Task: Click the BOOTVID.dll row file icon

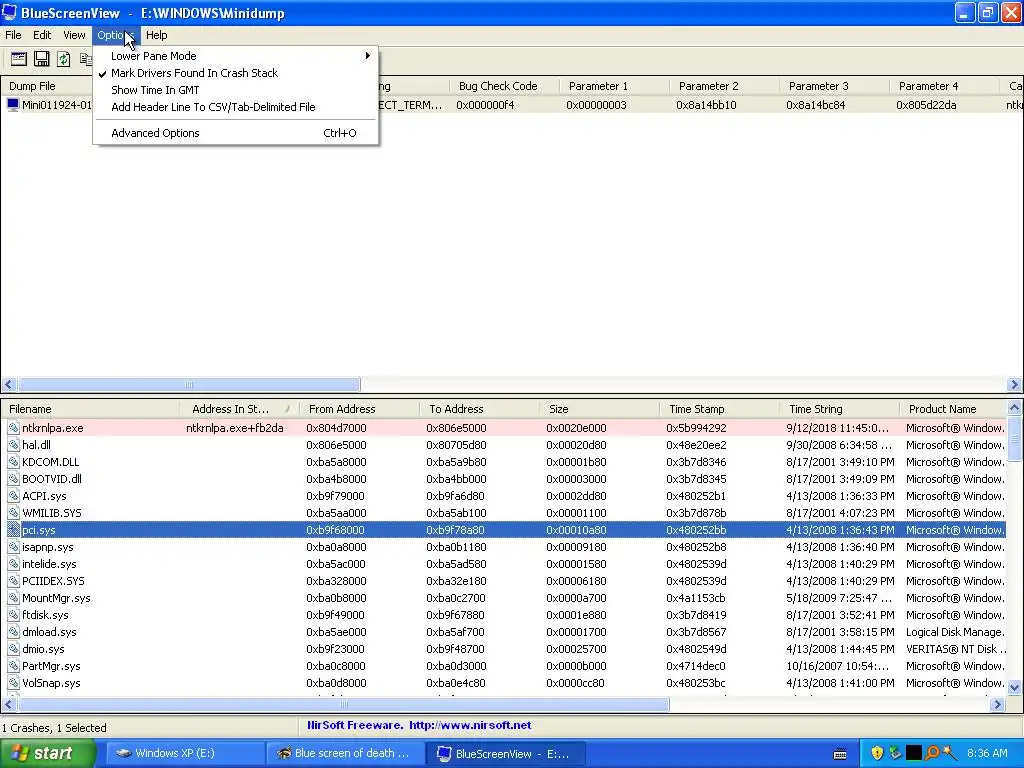Action: coord(13,479)
